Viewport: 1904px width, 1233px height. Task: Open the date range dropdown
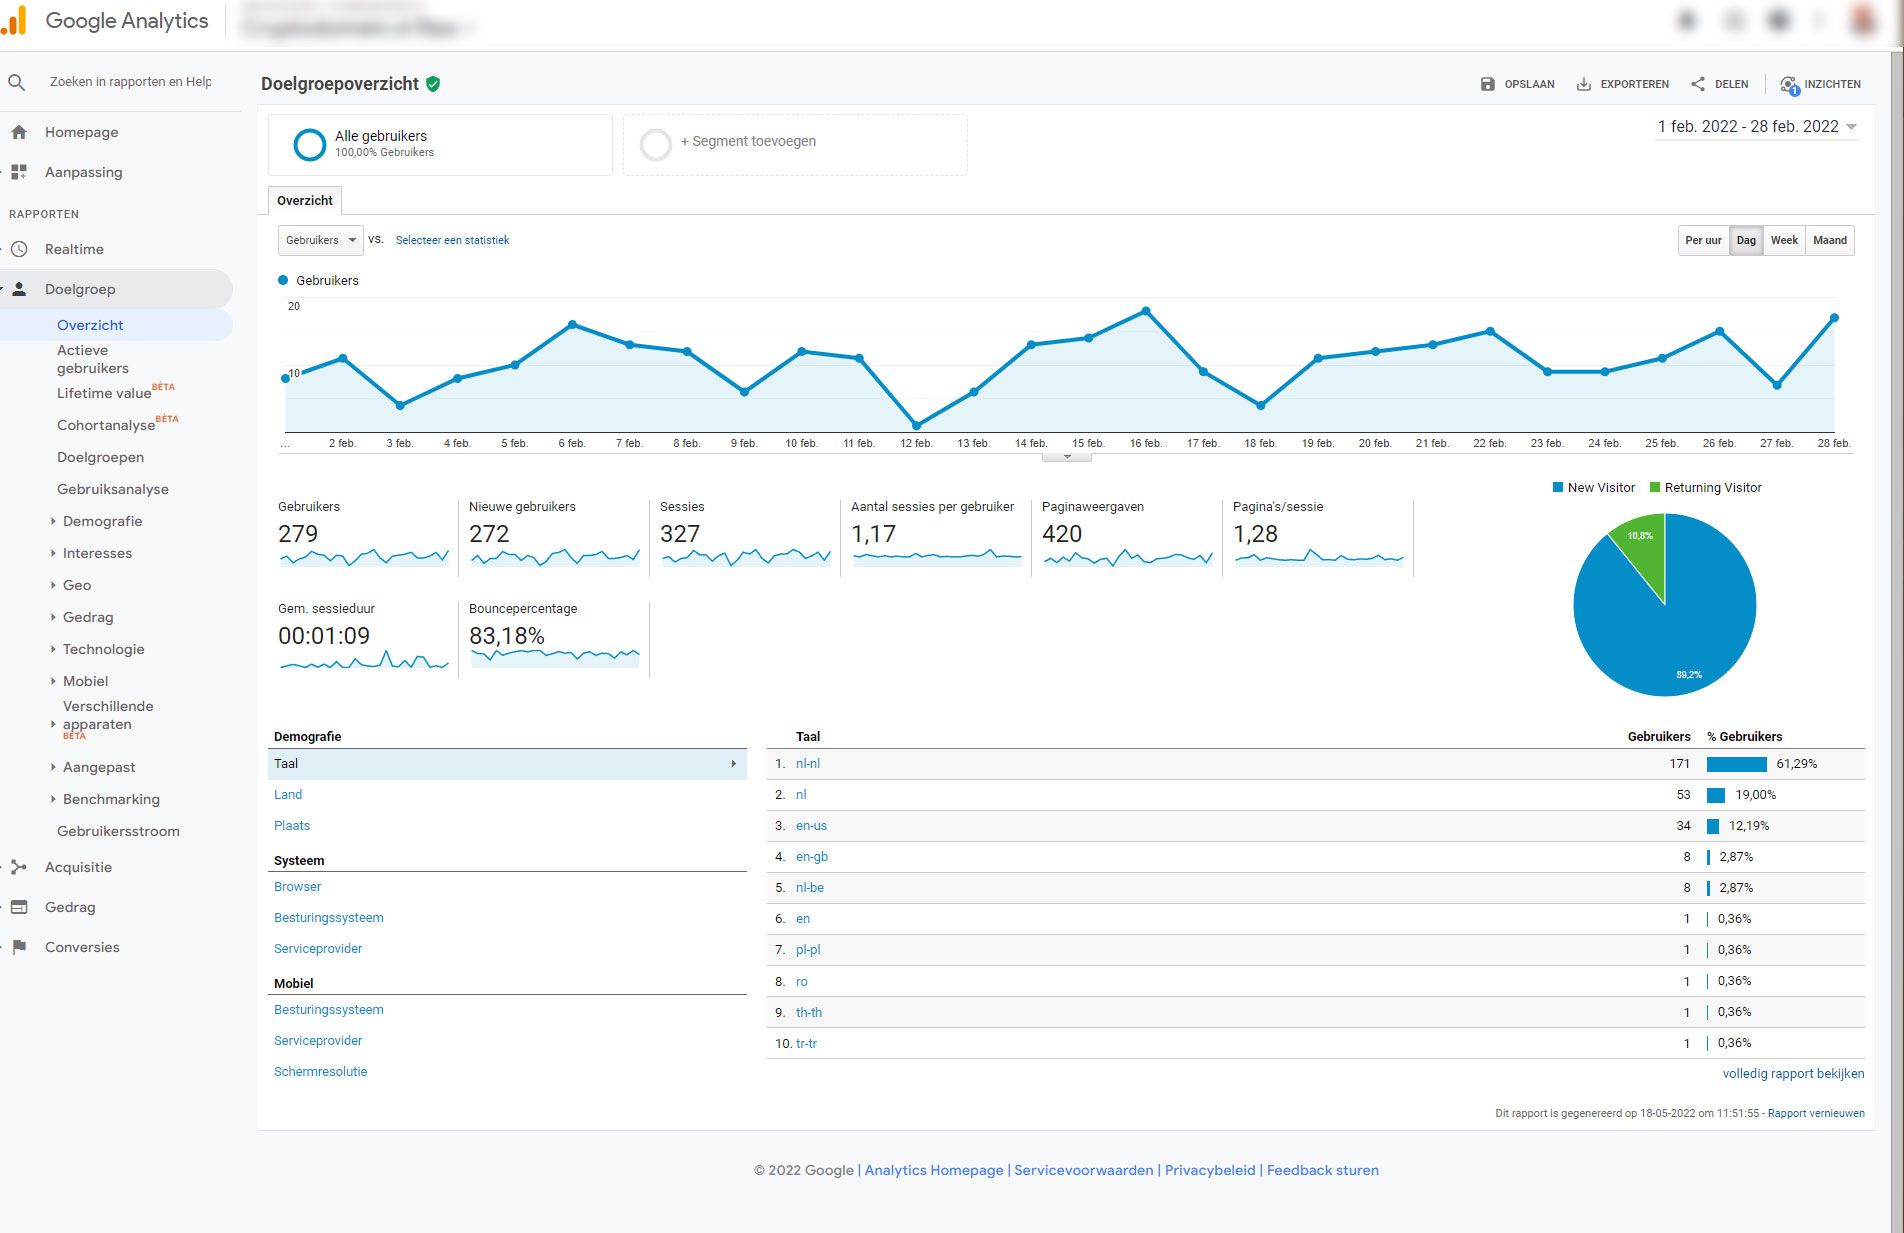1758,127
